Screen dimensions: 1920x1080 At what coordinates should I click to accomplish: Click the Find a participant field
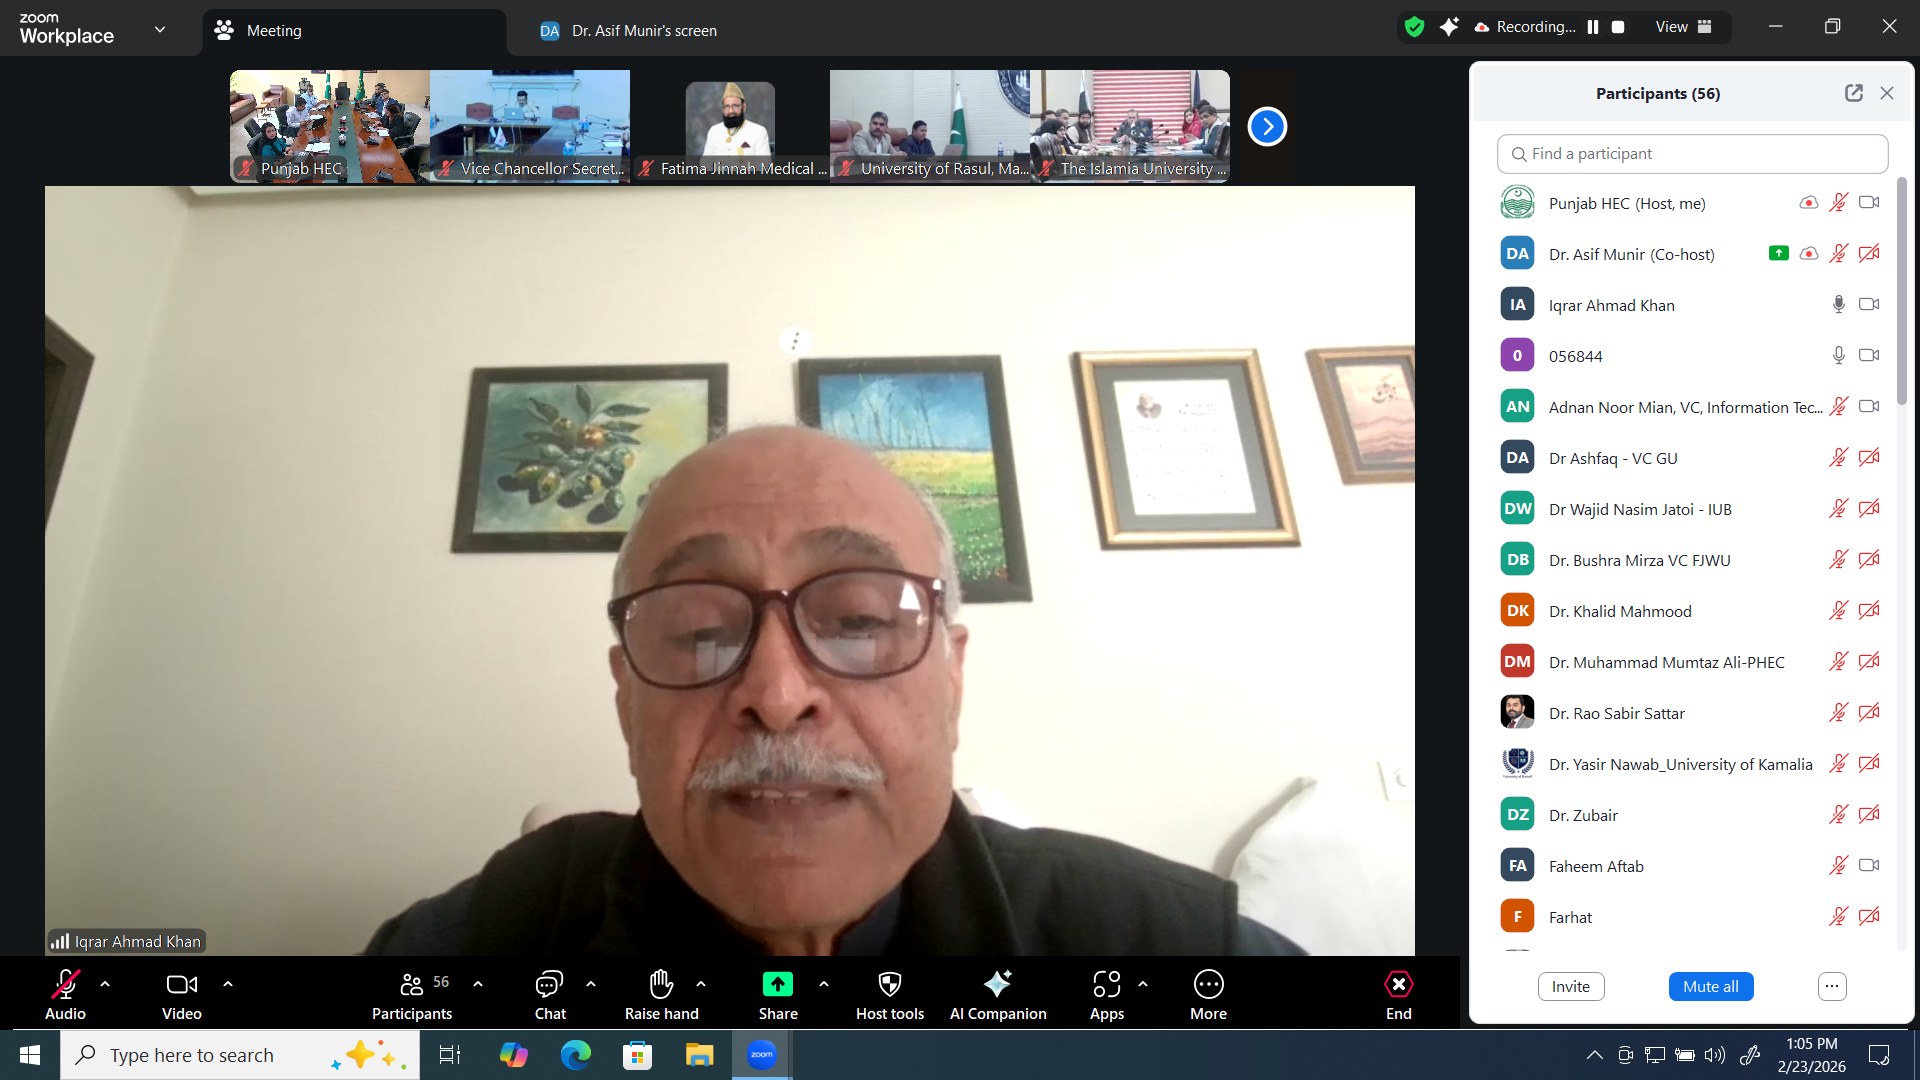pos(1692,154)
